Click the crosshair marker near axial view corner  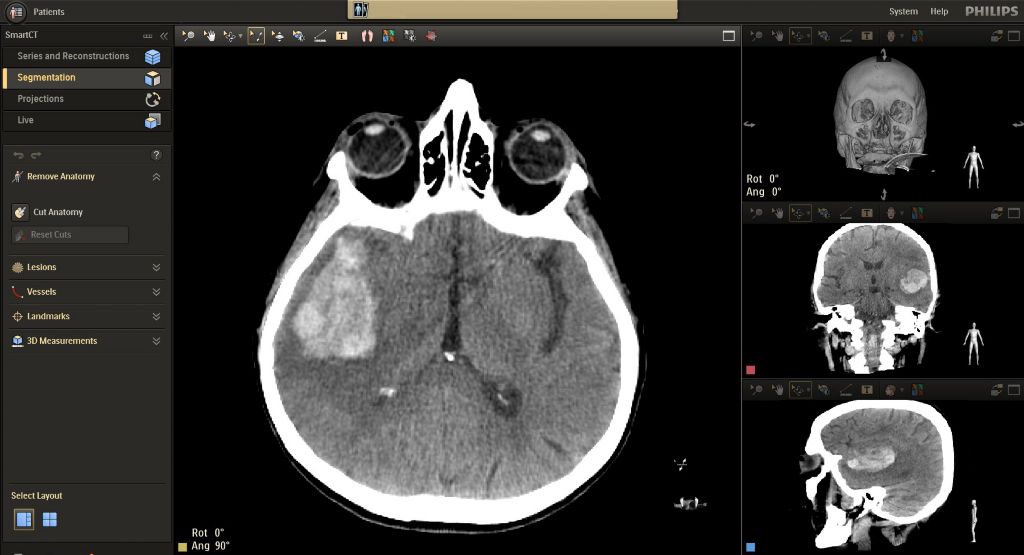click(x=681, y=464)
